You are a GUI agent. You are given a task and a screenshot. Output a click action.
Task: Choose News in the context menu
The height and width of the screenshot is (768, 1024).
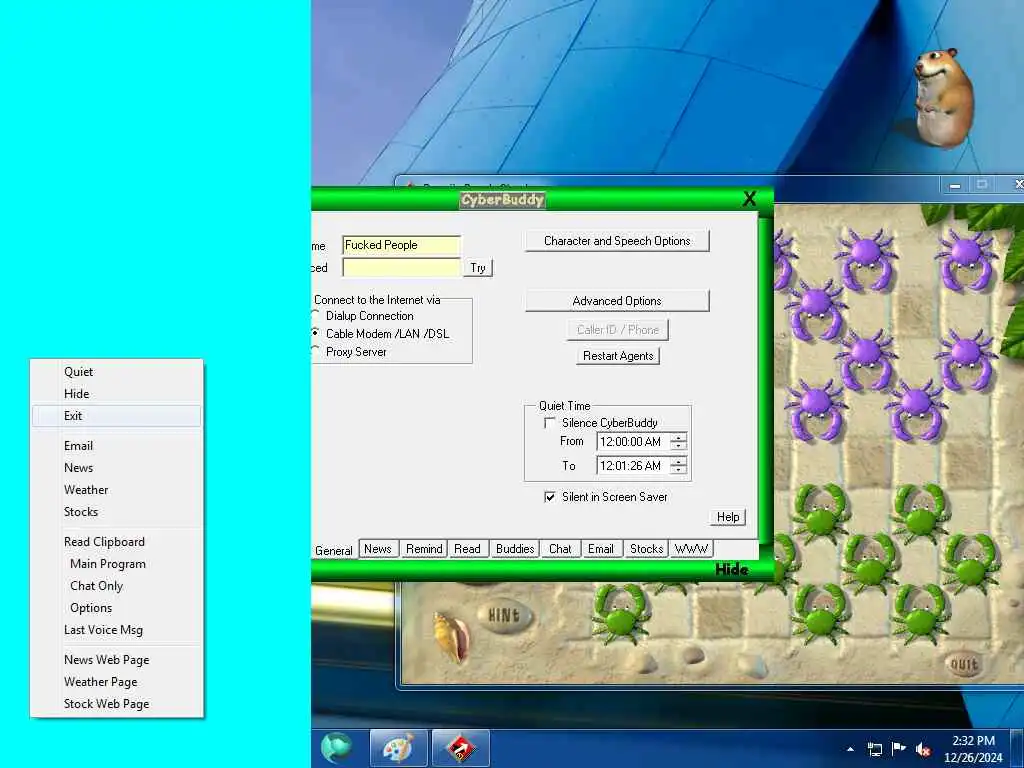click(117, 468)
